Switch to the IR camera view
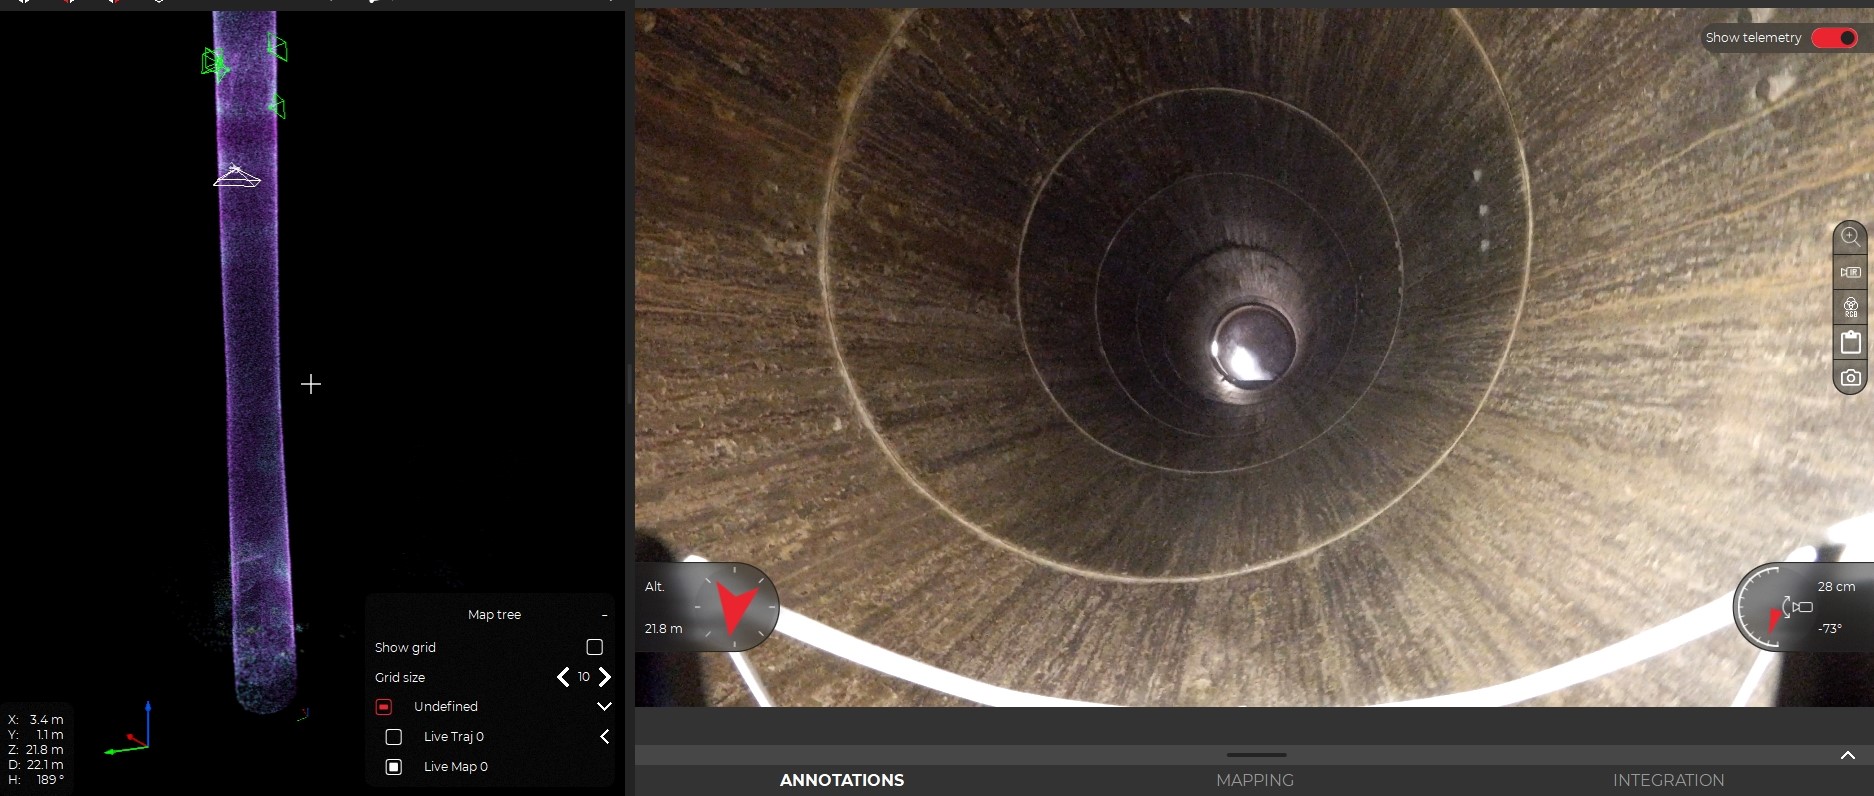The width and height of the screenshot is (1874, 796). (x=1850, y=272)
